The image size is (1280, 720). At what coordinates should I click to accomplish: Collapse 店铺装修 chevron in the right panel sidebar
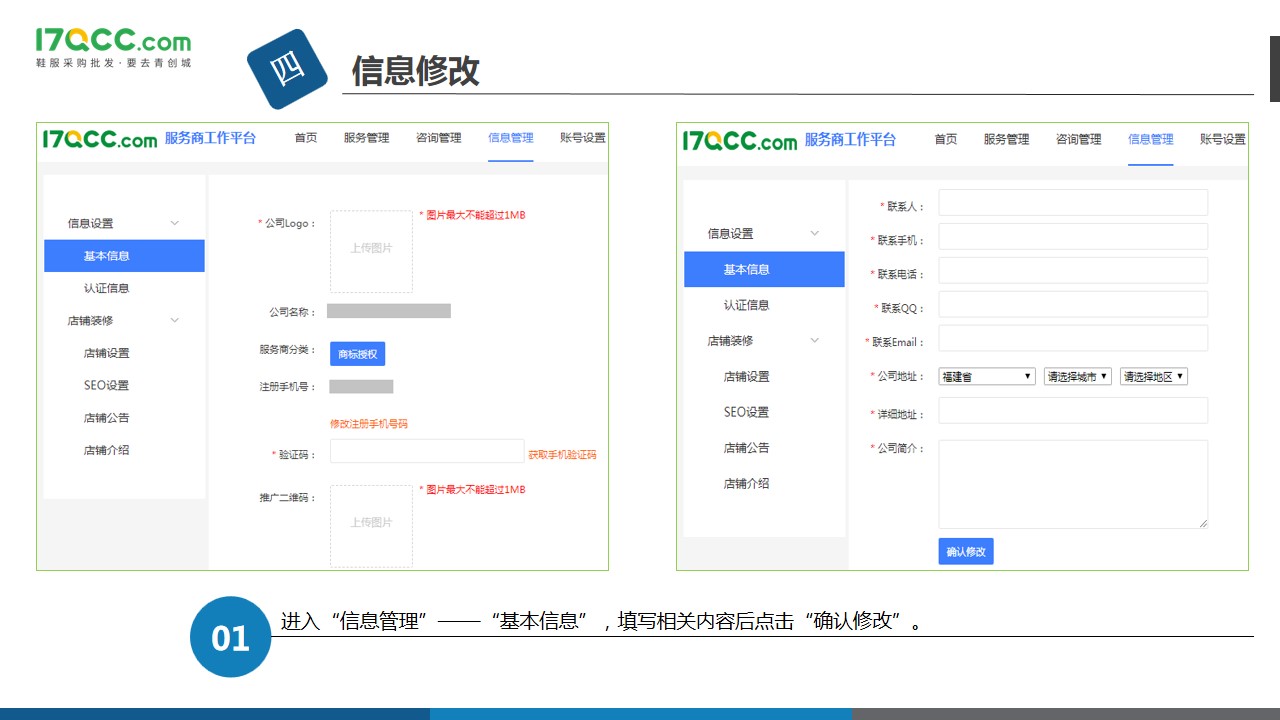click(x=814, y=341)
